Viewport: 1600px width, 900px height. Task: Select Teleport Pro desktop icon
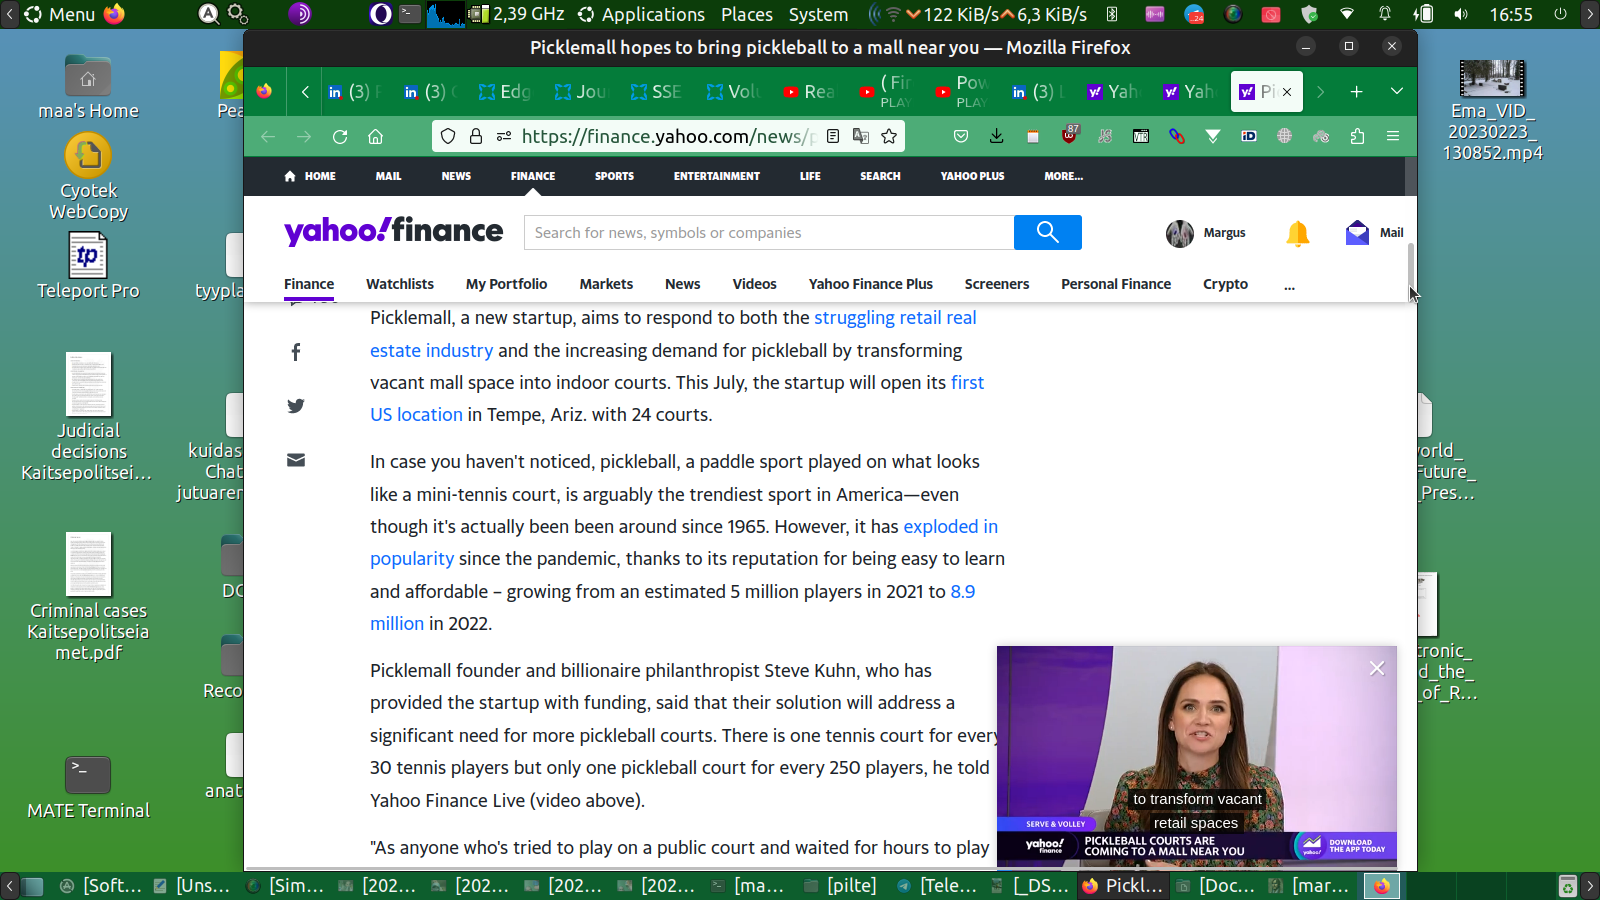pos(88,267)
